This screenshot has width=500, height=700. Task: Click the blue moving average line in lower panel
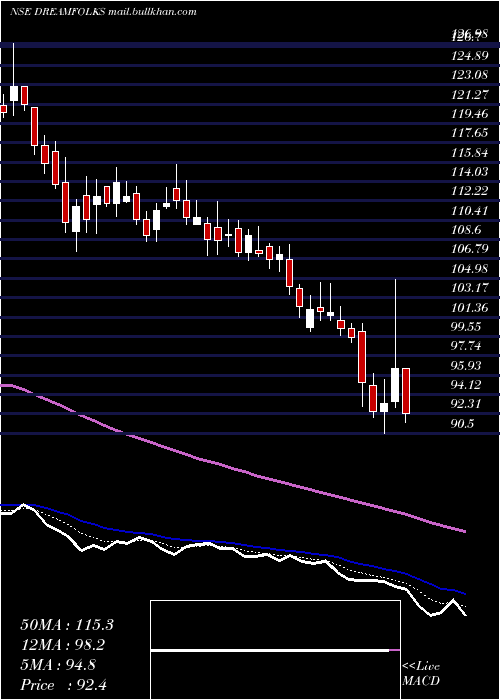coord(232,543)
